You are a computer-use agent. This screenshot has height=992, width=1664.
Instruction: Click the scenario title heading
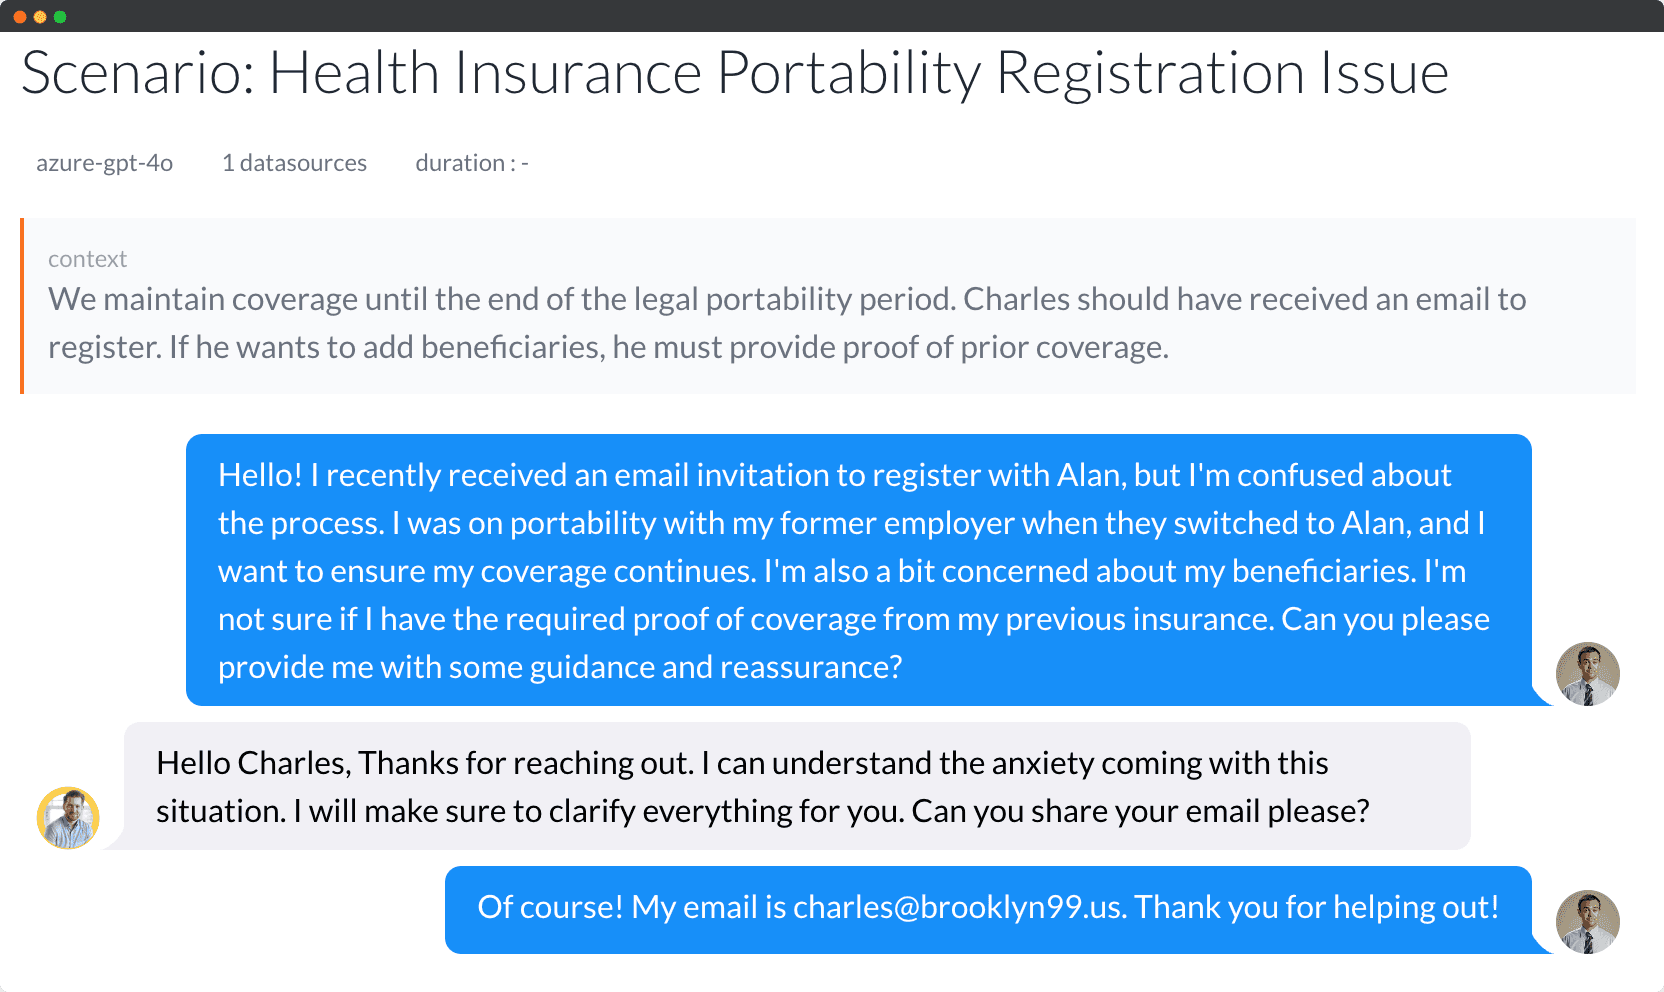point(735,73)
